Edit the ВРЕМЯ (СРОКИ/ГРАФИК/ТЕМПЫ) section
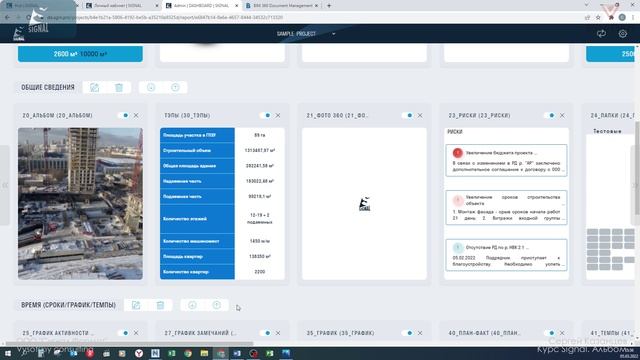640x360 pixels. 136,305
